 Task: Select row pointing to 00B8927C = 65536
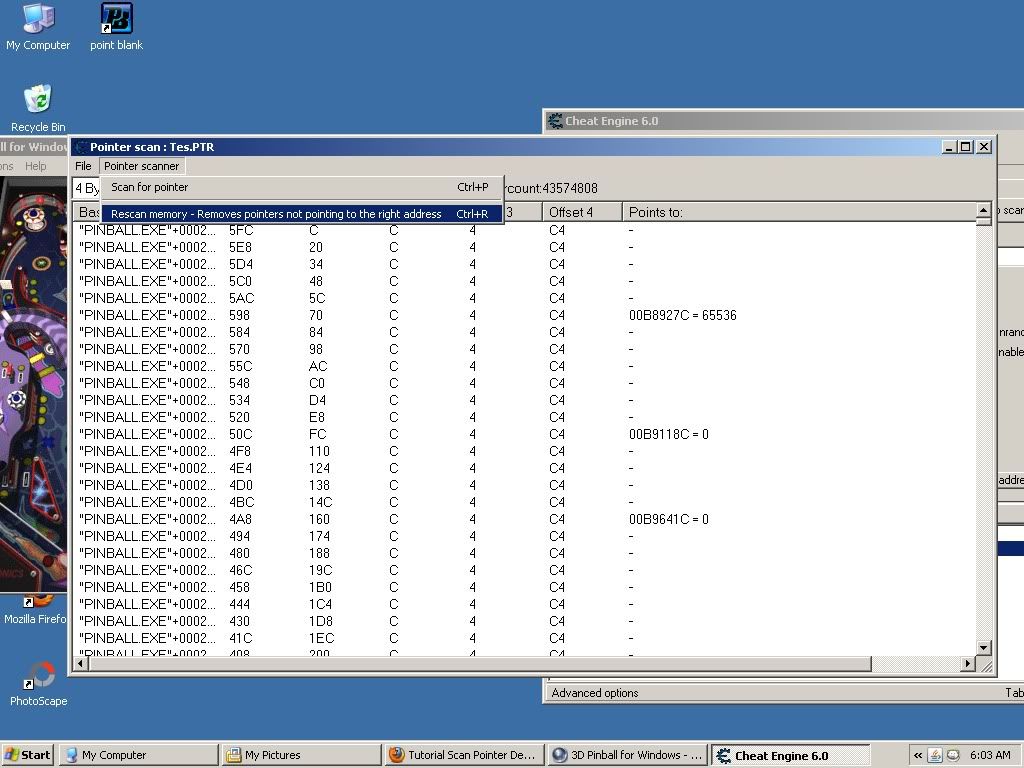click(x=526, y=315)
